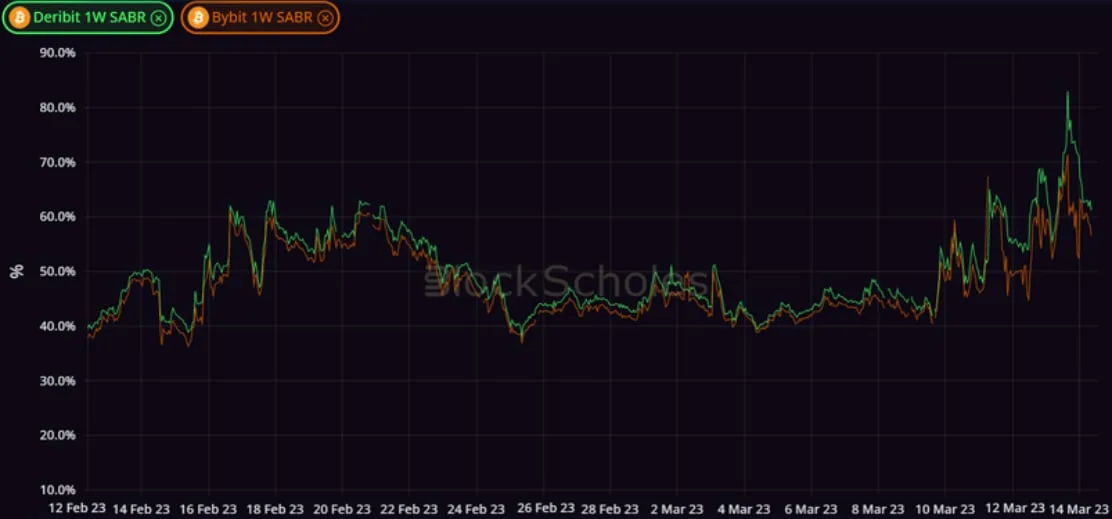Click the 14 Mar 23 date label
The height and width of the screenshot is (519, 1112).
pos(1079,509)
